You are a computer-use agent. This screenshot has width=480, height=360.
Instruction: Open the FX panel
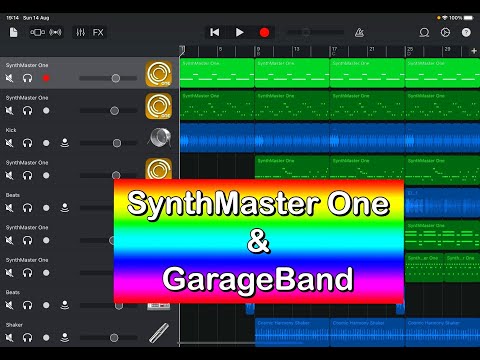(98, 33)
